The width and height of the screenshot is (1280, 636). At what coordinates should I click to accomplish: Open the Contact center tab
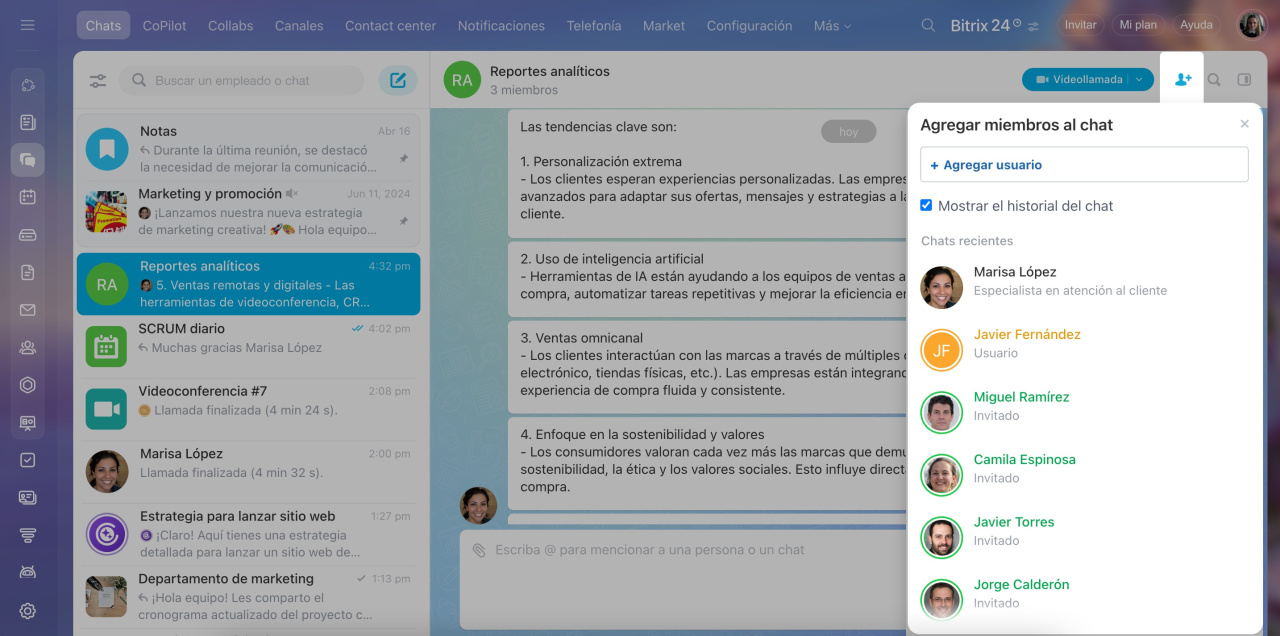coord(390,26)
